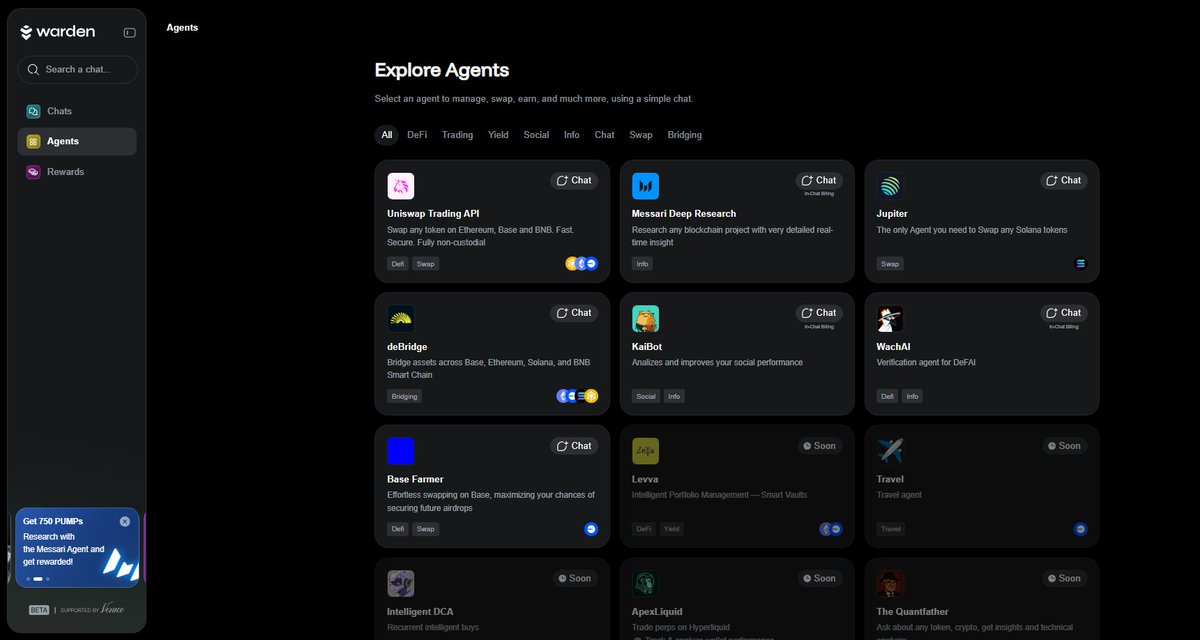The width and height of the screenshot is (1200, 640).
Task: Click Defi tag on WachAI card
Action: (x=888, y=396)
